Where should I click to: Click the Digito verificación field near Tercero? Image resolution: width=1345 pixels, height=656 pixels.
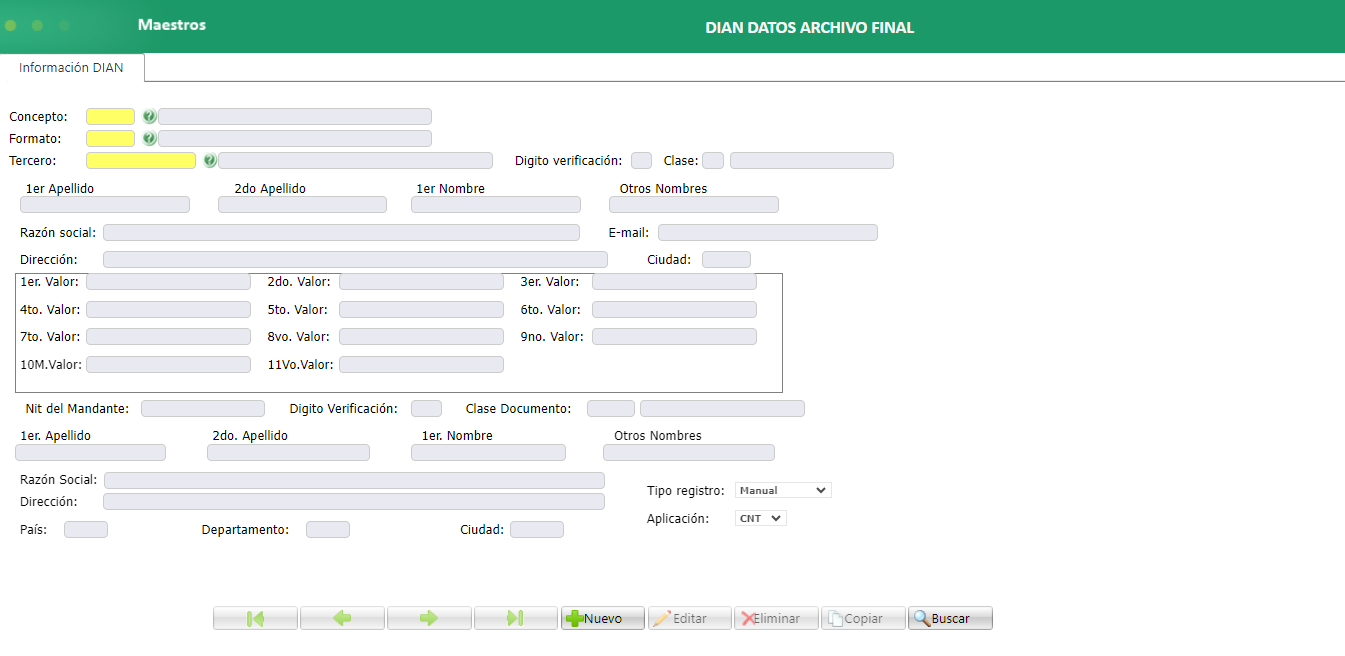(642, 161)
